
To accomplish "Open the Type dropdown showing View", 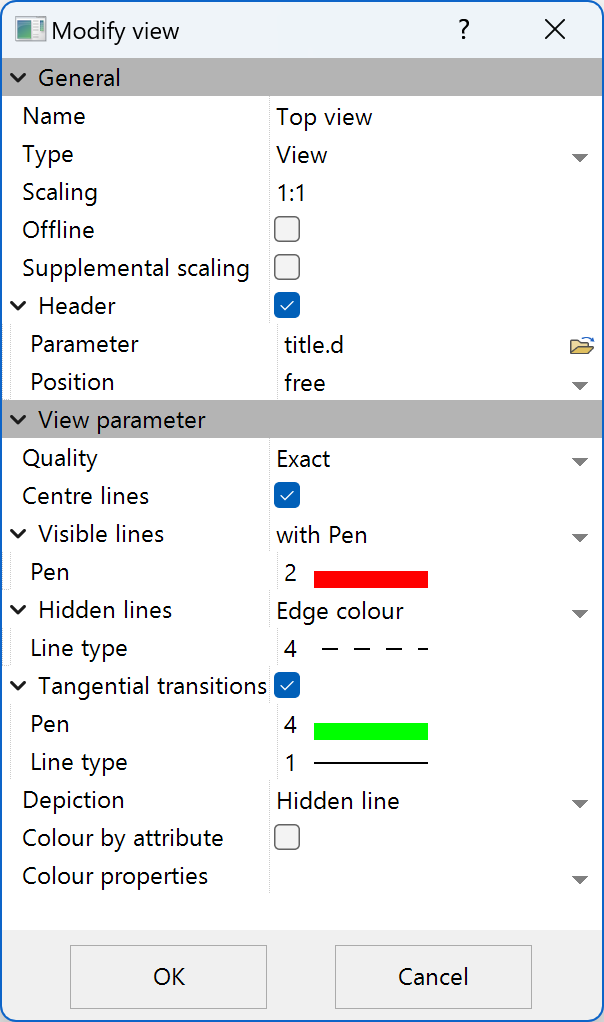I will coord(580,157).
